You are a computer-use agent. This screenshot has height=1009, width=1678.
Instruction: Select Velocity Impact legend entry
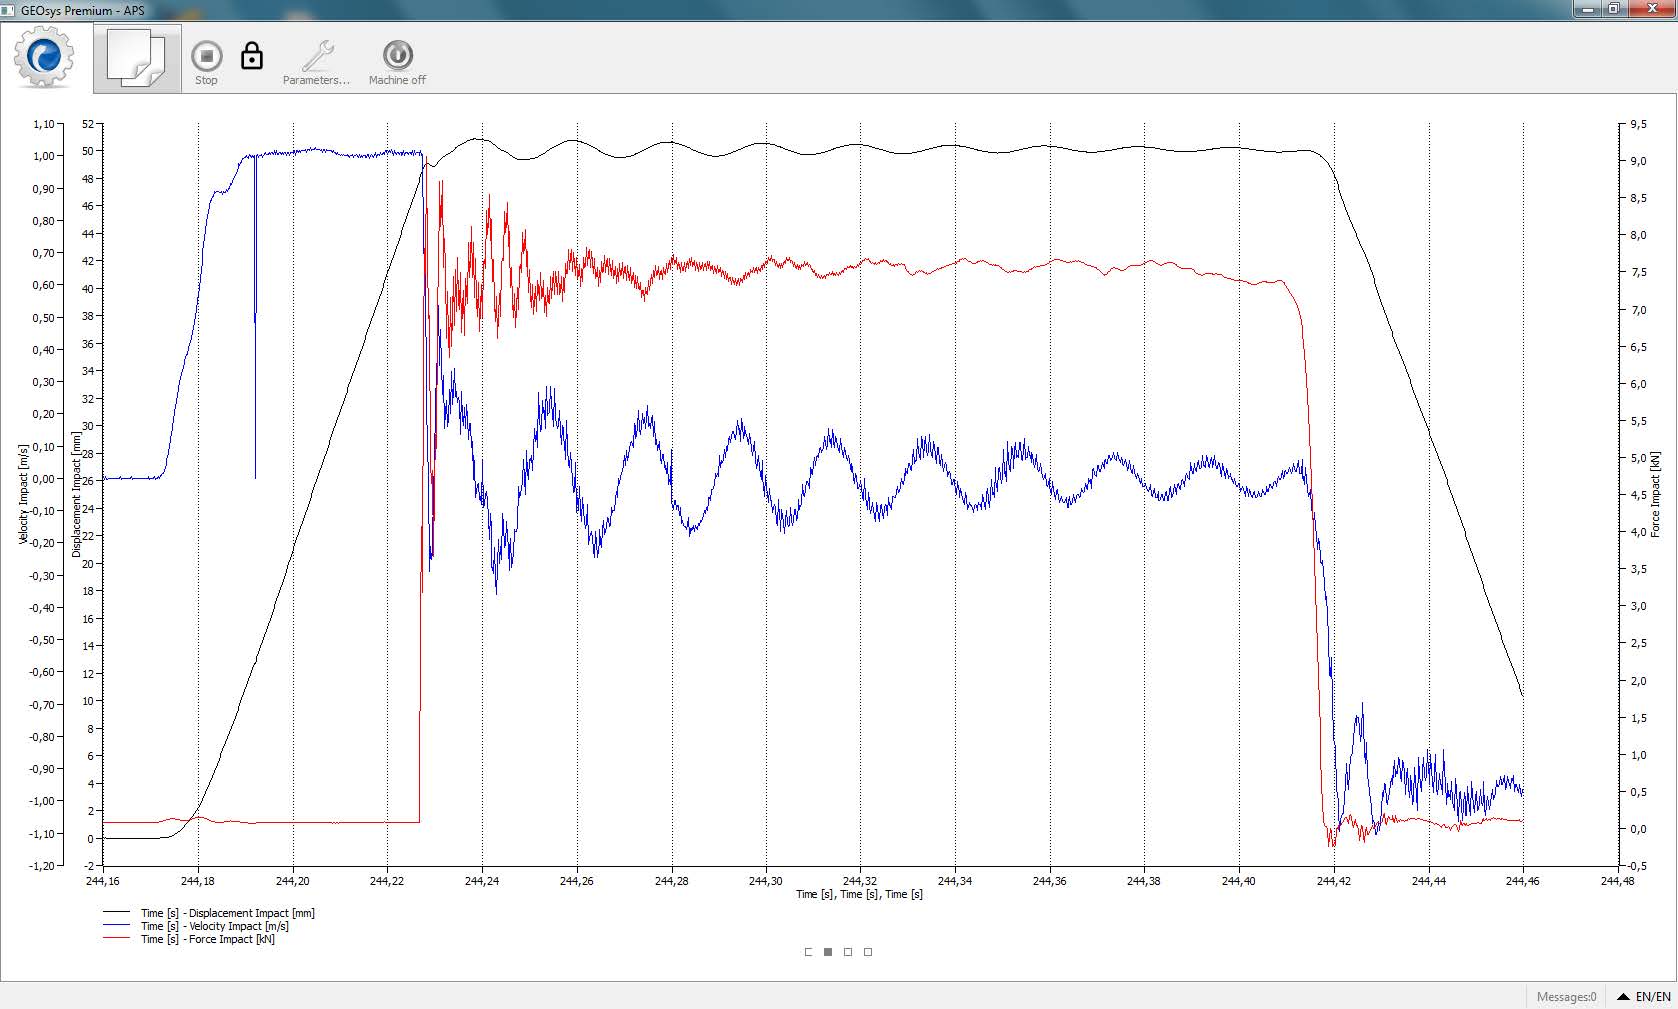(215, 926)
